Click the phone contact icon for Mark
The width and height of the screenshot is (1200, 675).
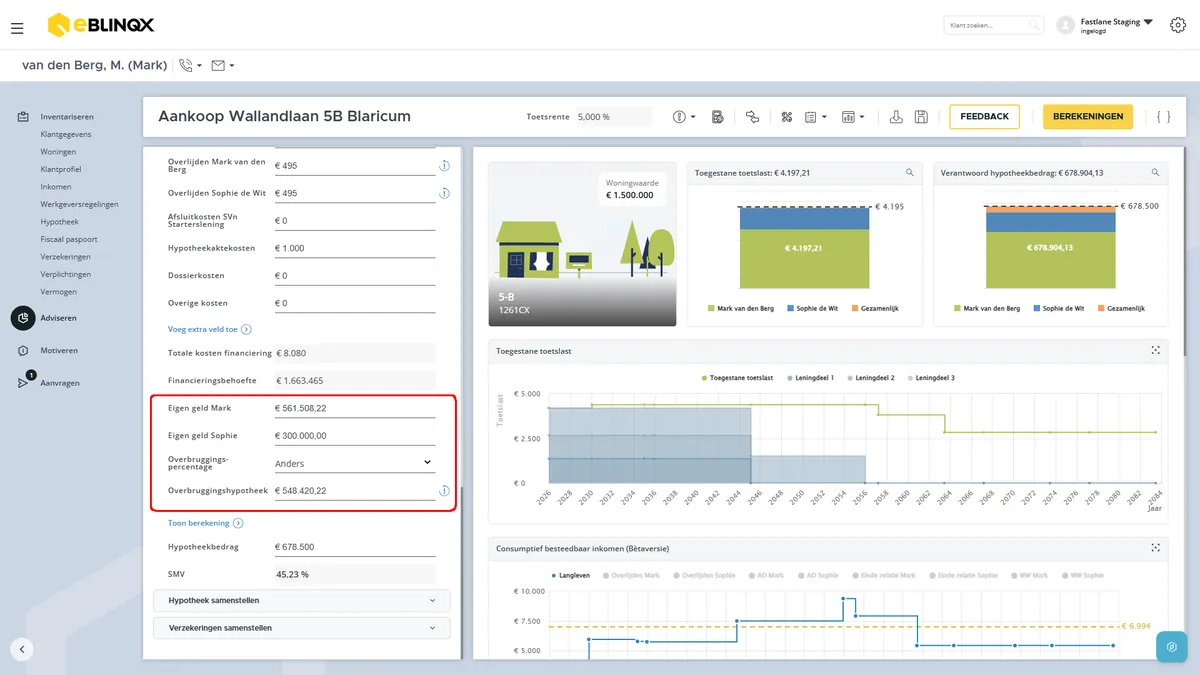pyautogui.click(x=186, y=66)
